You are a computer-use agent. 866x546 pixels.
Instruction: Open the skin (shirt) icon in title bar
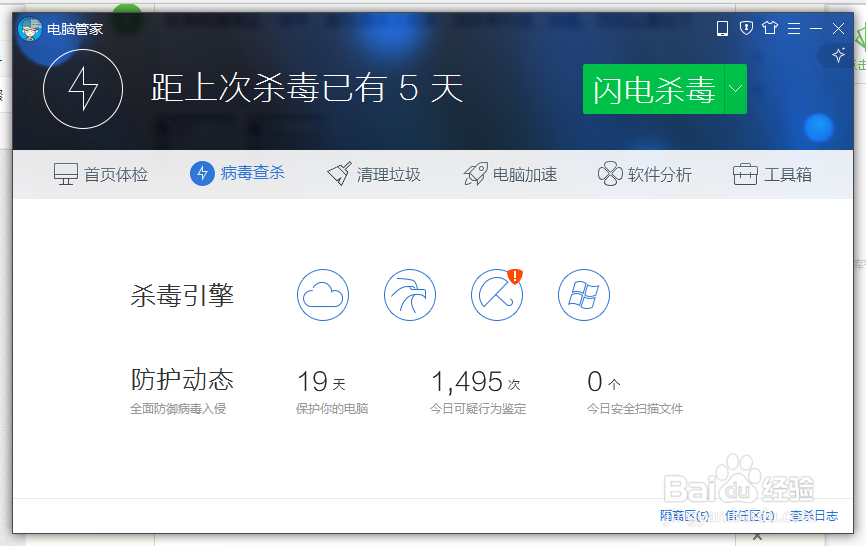coord(770,28)
